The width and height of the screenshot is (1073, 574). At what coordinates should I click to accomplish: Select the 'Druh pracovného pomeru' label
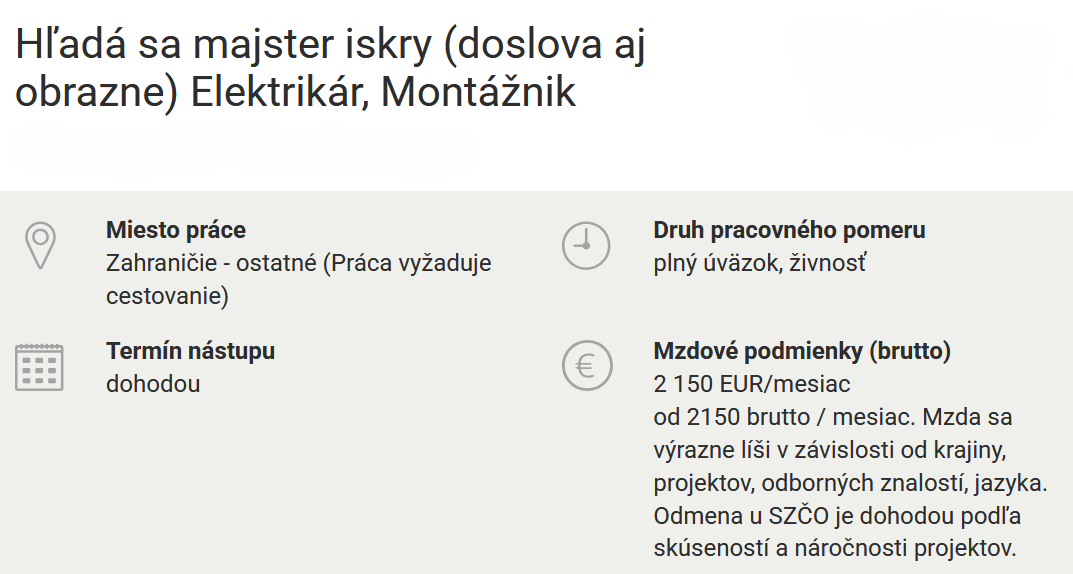[x=789, y=230]
